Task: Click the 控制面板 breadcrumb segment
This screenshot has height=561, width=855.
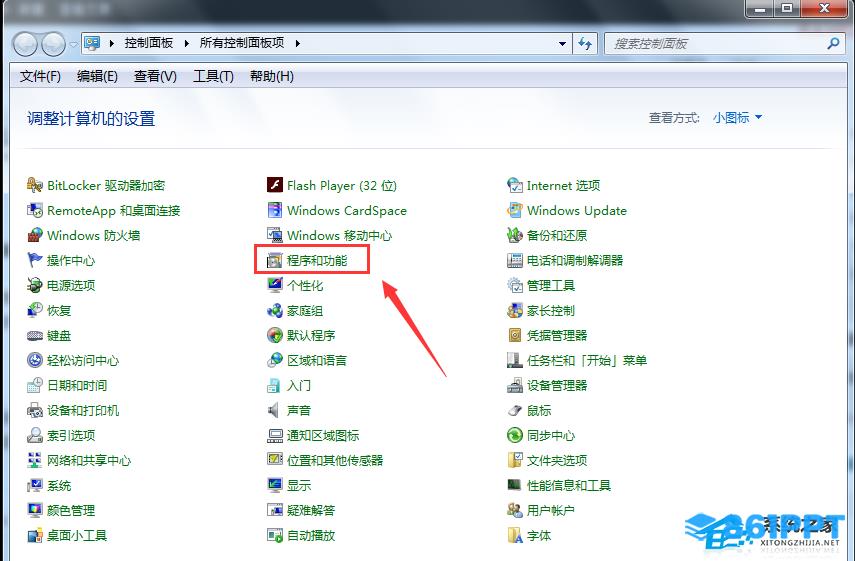Action: click(x=149, y=43)
